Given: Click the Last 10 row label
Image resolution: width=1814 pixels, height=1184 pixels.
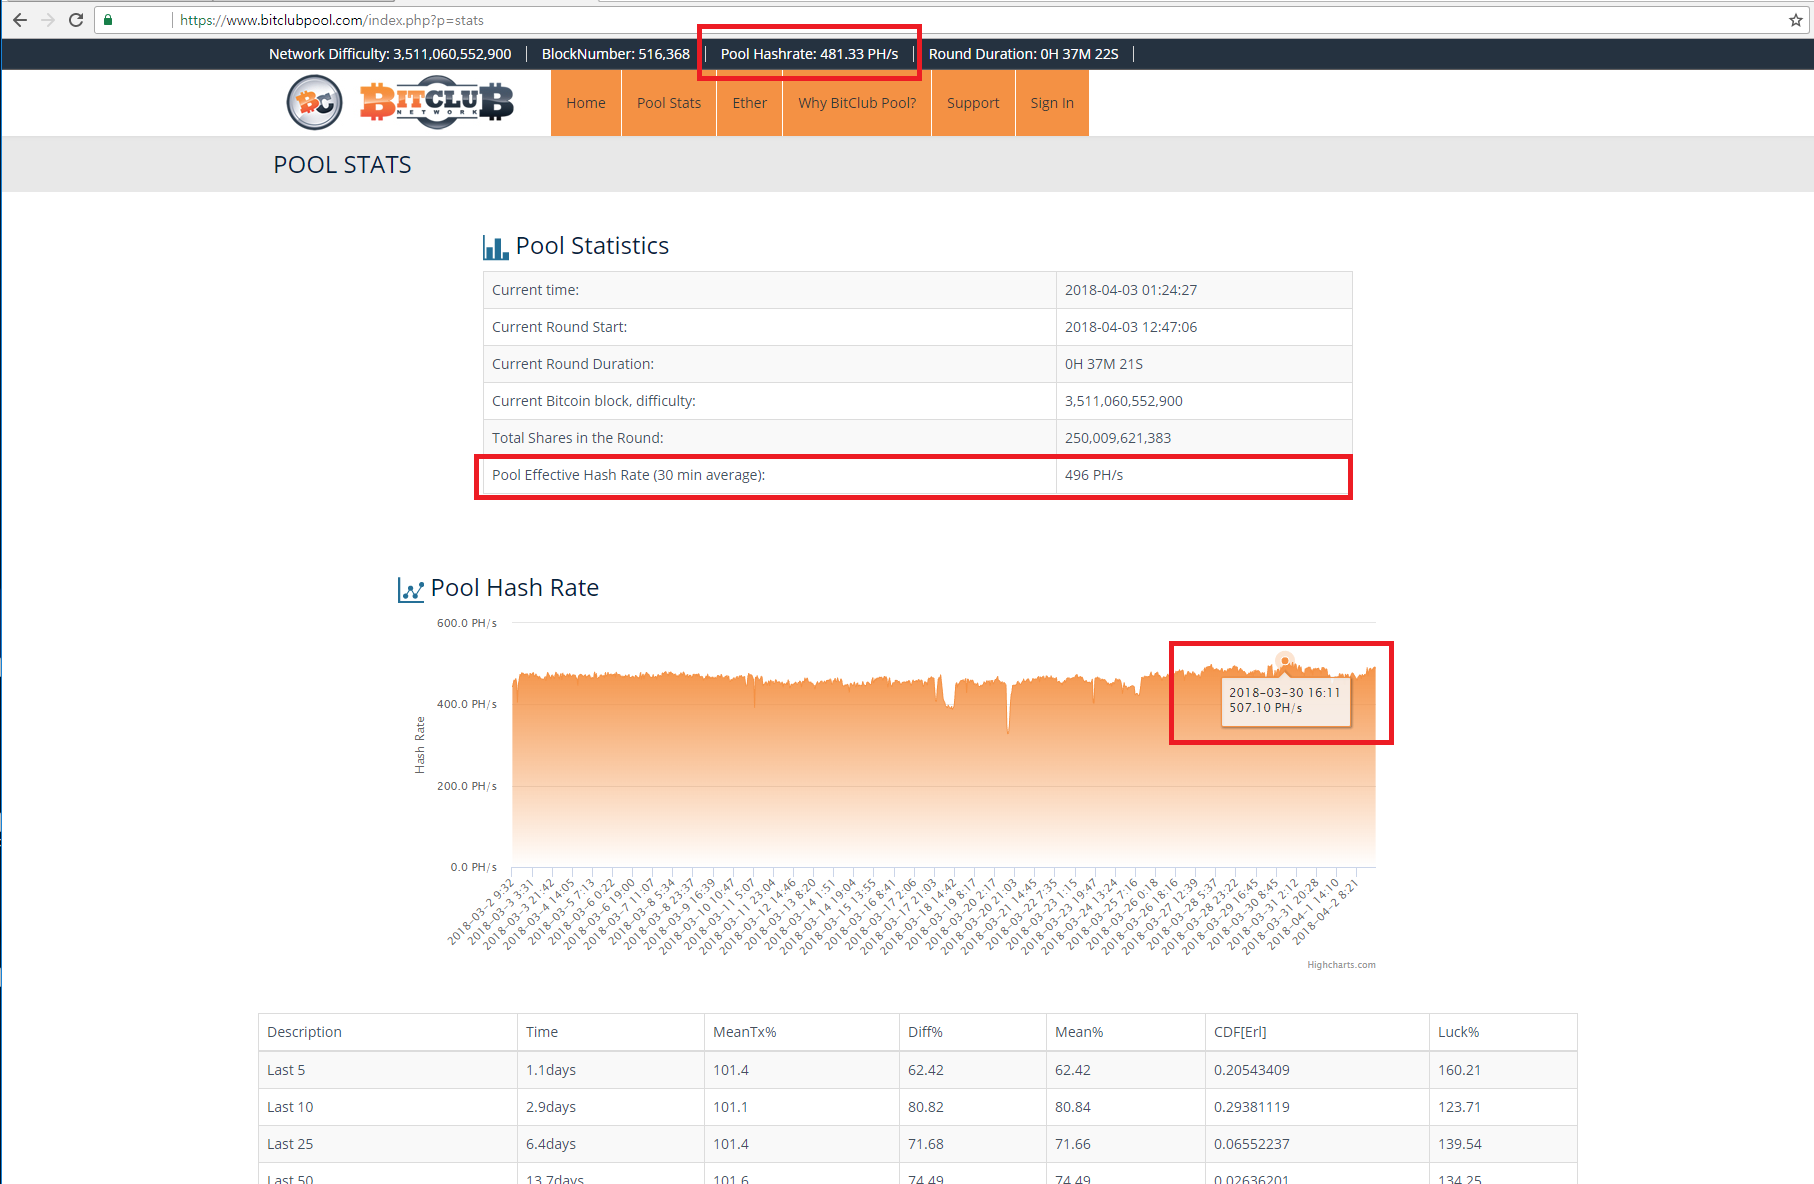Looking at the screenshot, I should coord(290,1107).
